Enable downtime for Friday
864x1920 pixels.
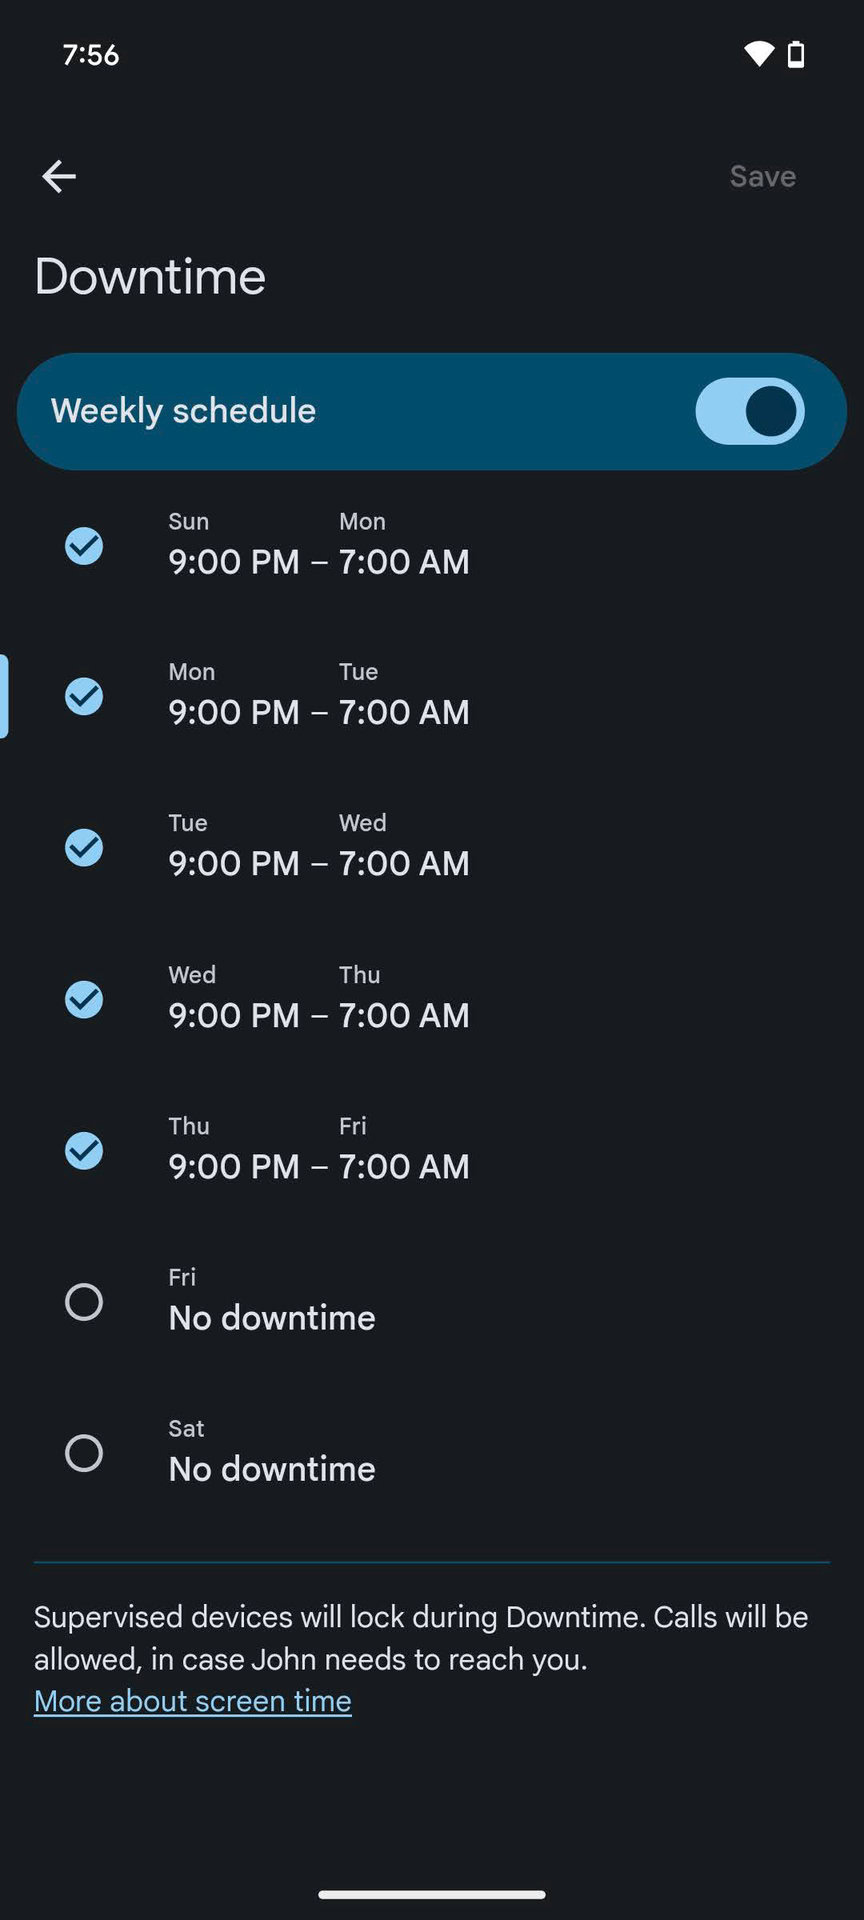[84, 1302]
